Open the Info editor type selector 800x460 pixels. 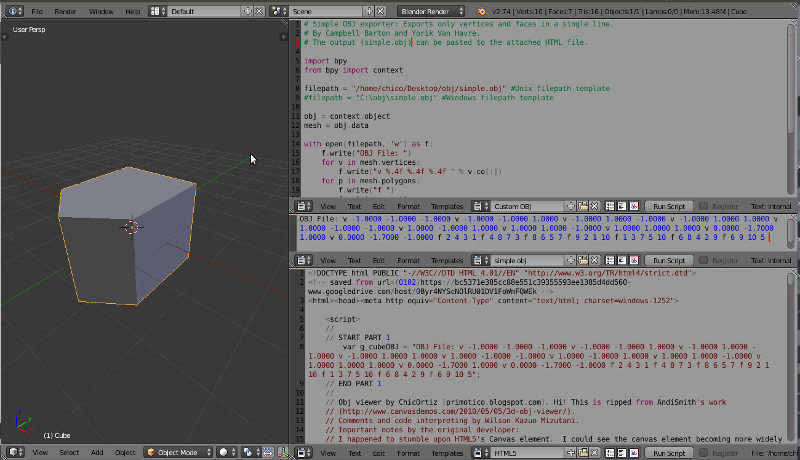pyautogui.click(x=14, y=11)
